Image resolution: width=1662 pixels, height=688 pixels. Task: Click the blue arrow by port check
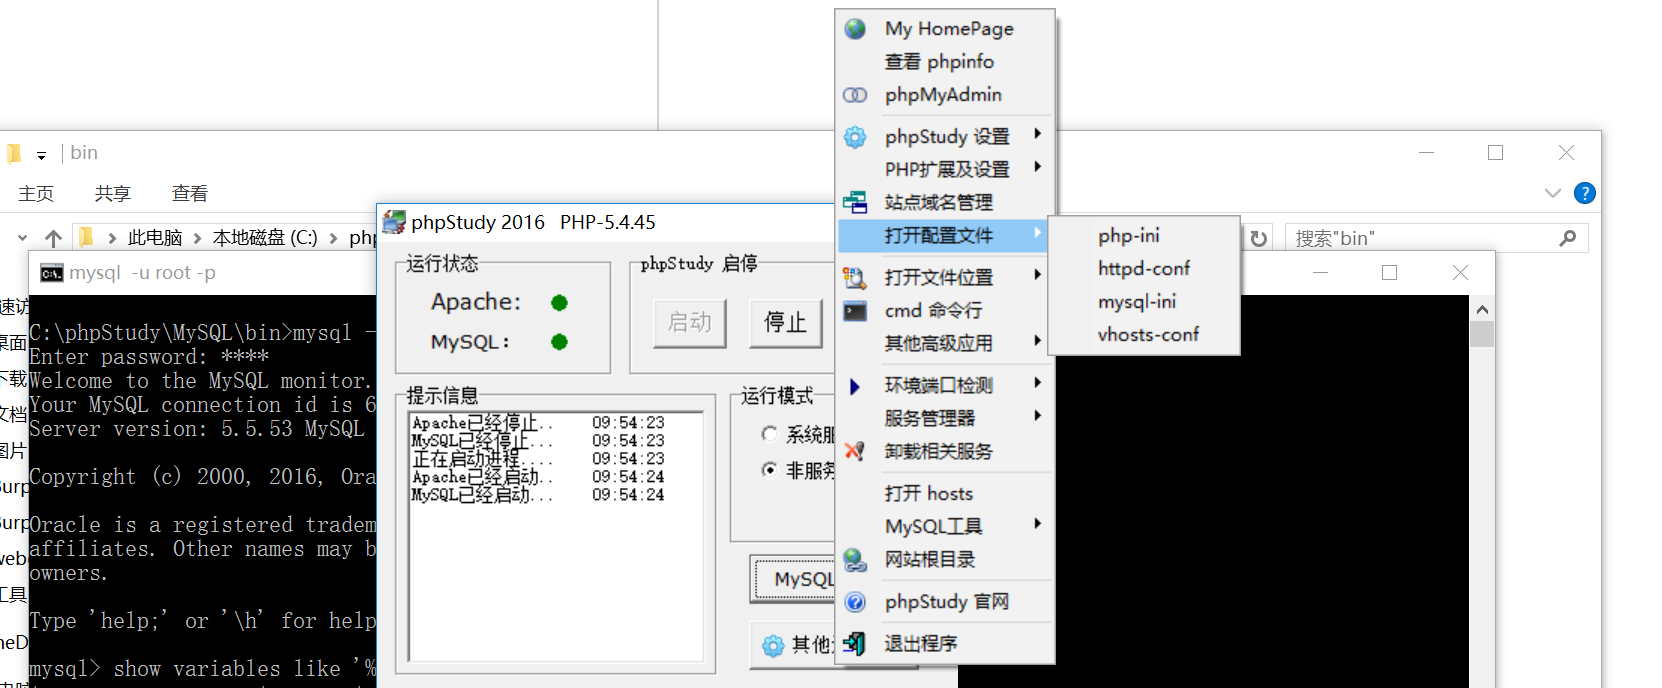[855, 386]
